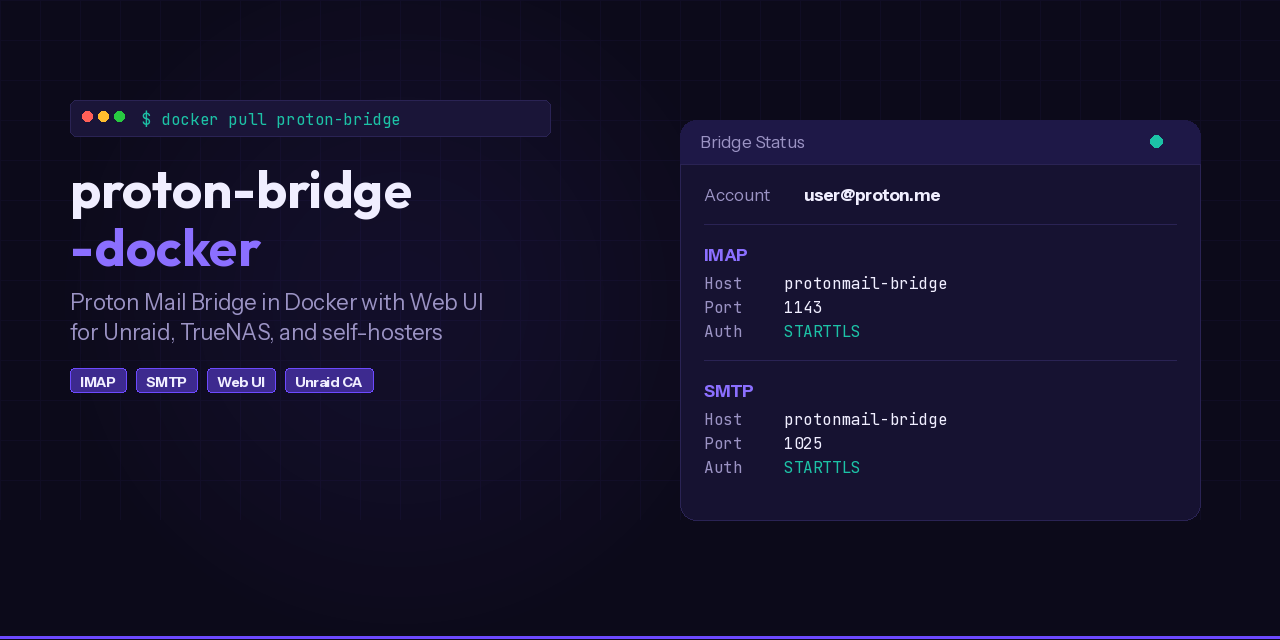Click the SMTP host protonmail-bridge value

point(866,420)
